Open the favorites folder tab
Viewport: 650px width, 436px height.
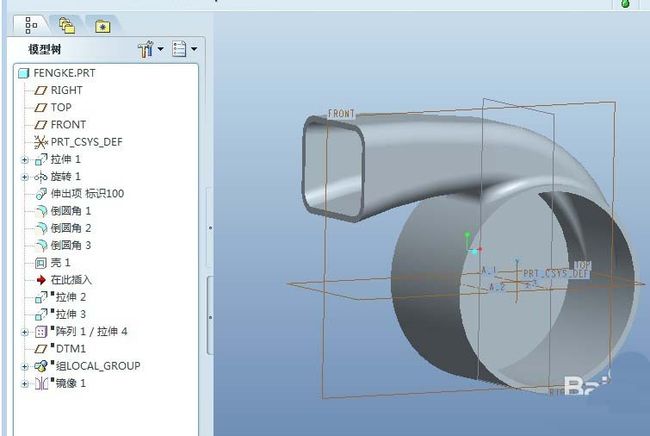[x=102, y=27]
